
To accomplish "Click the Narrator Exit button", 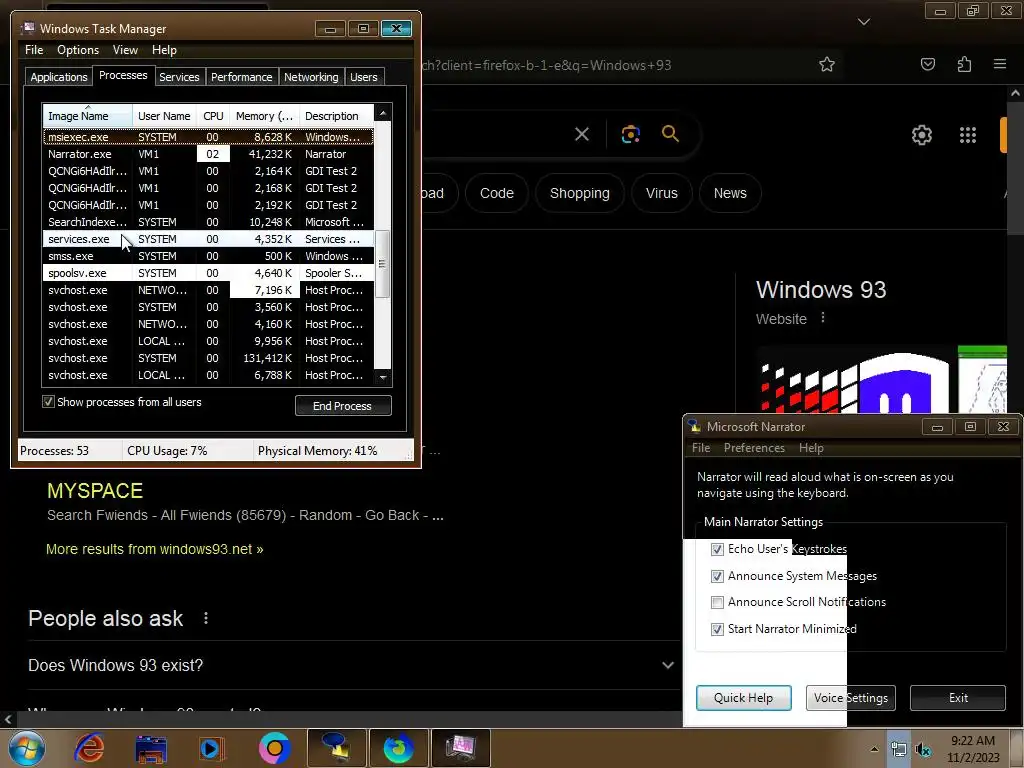I will 958,697.
